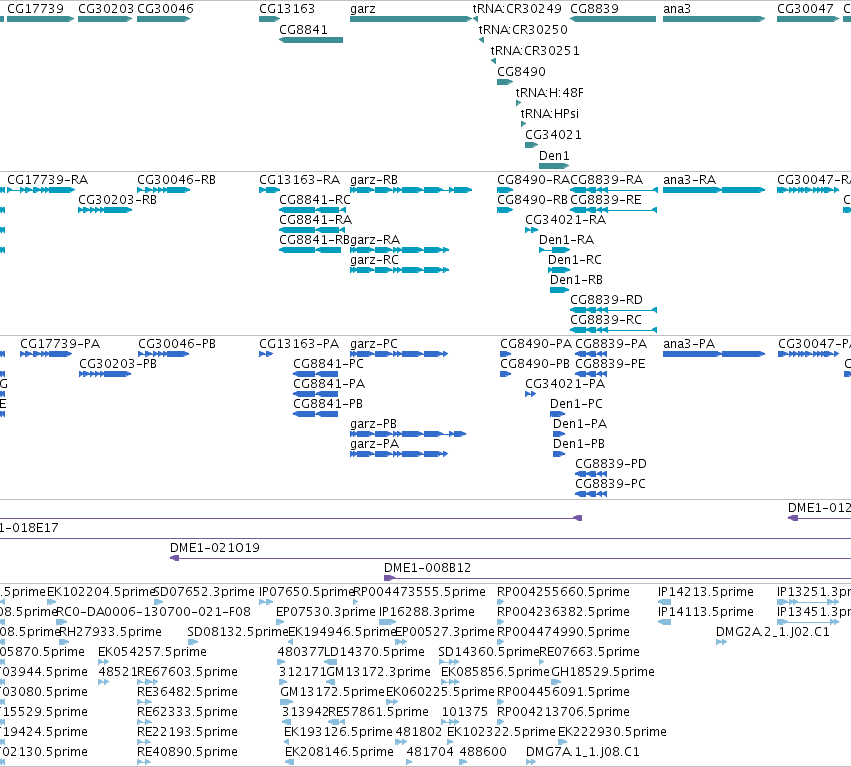Click the tRNA:CR30249 label
The width and height of the screenshot is (851, 767).
pos(517,9)
